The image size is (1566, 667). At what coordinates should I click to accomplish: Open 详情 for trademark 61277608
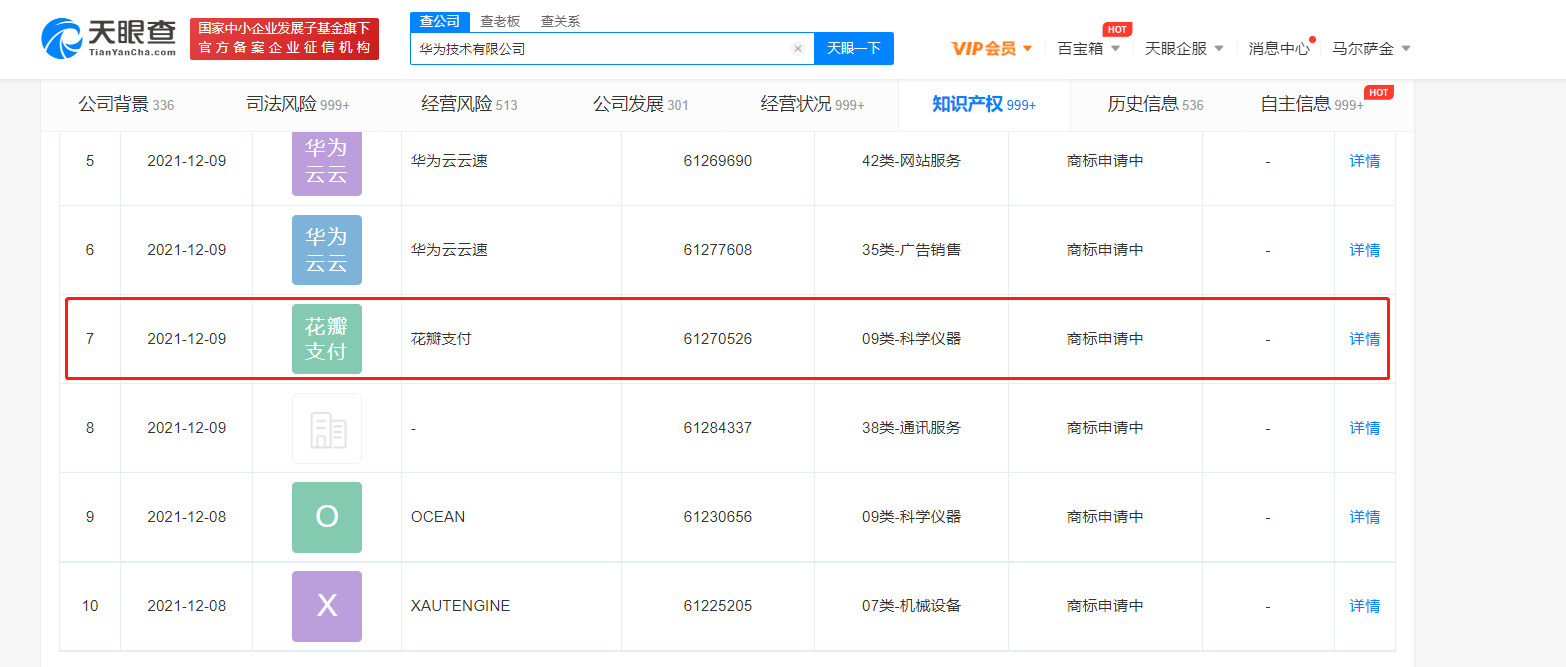tap(1364, 250)
